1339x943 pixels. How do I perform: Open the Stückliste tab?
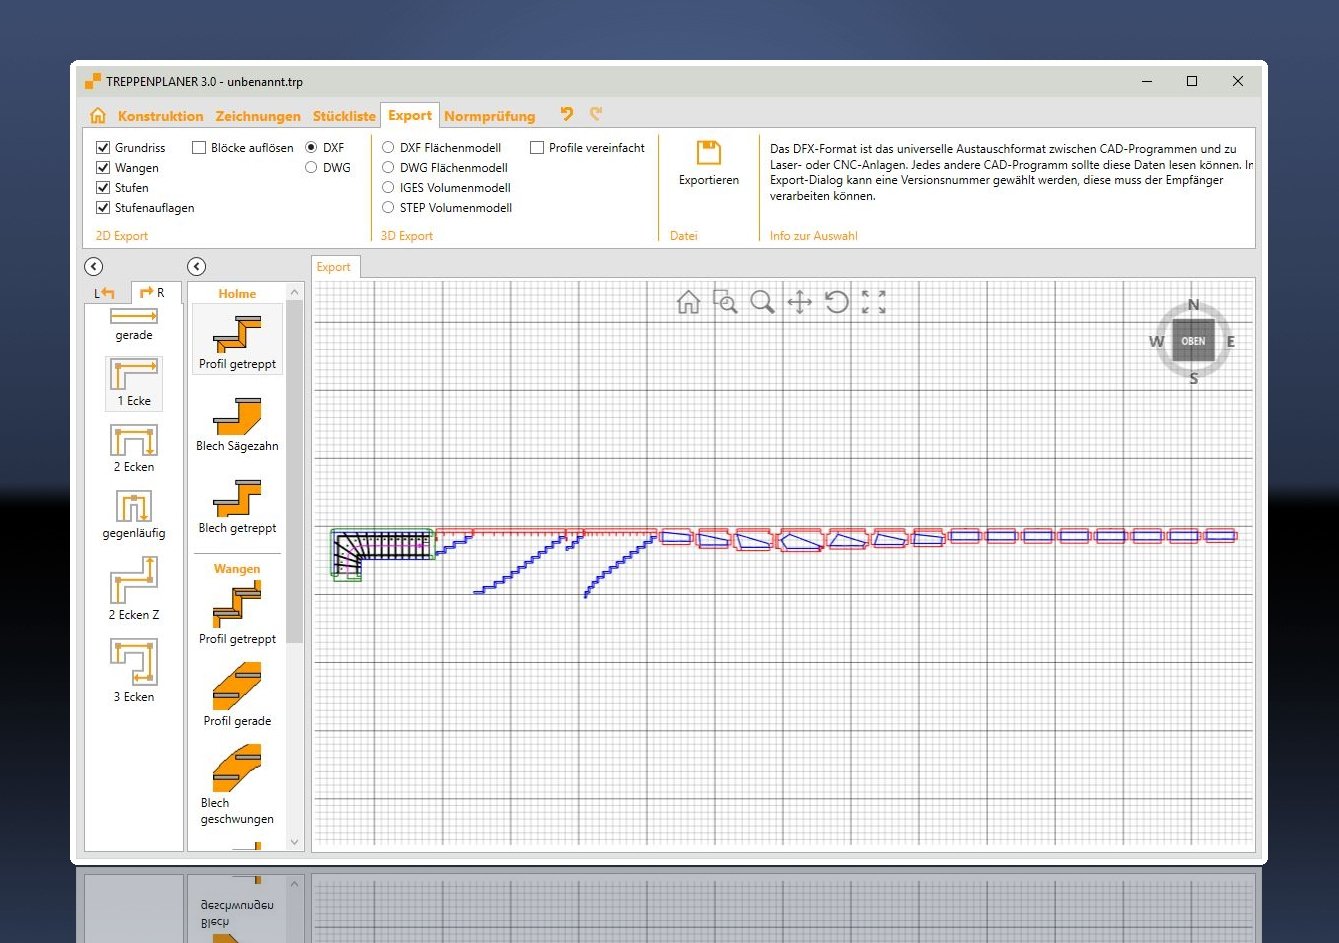[x=344, y=116]
